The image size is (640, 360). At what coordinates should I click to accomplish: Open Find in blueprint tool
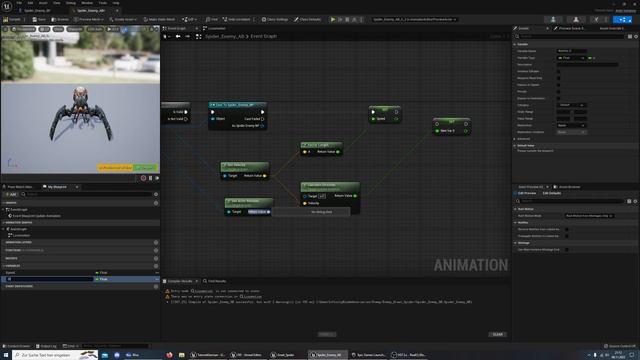click(x=212, y=19)
